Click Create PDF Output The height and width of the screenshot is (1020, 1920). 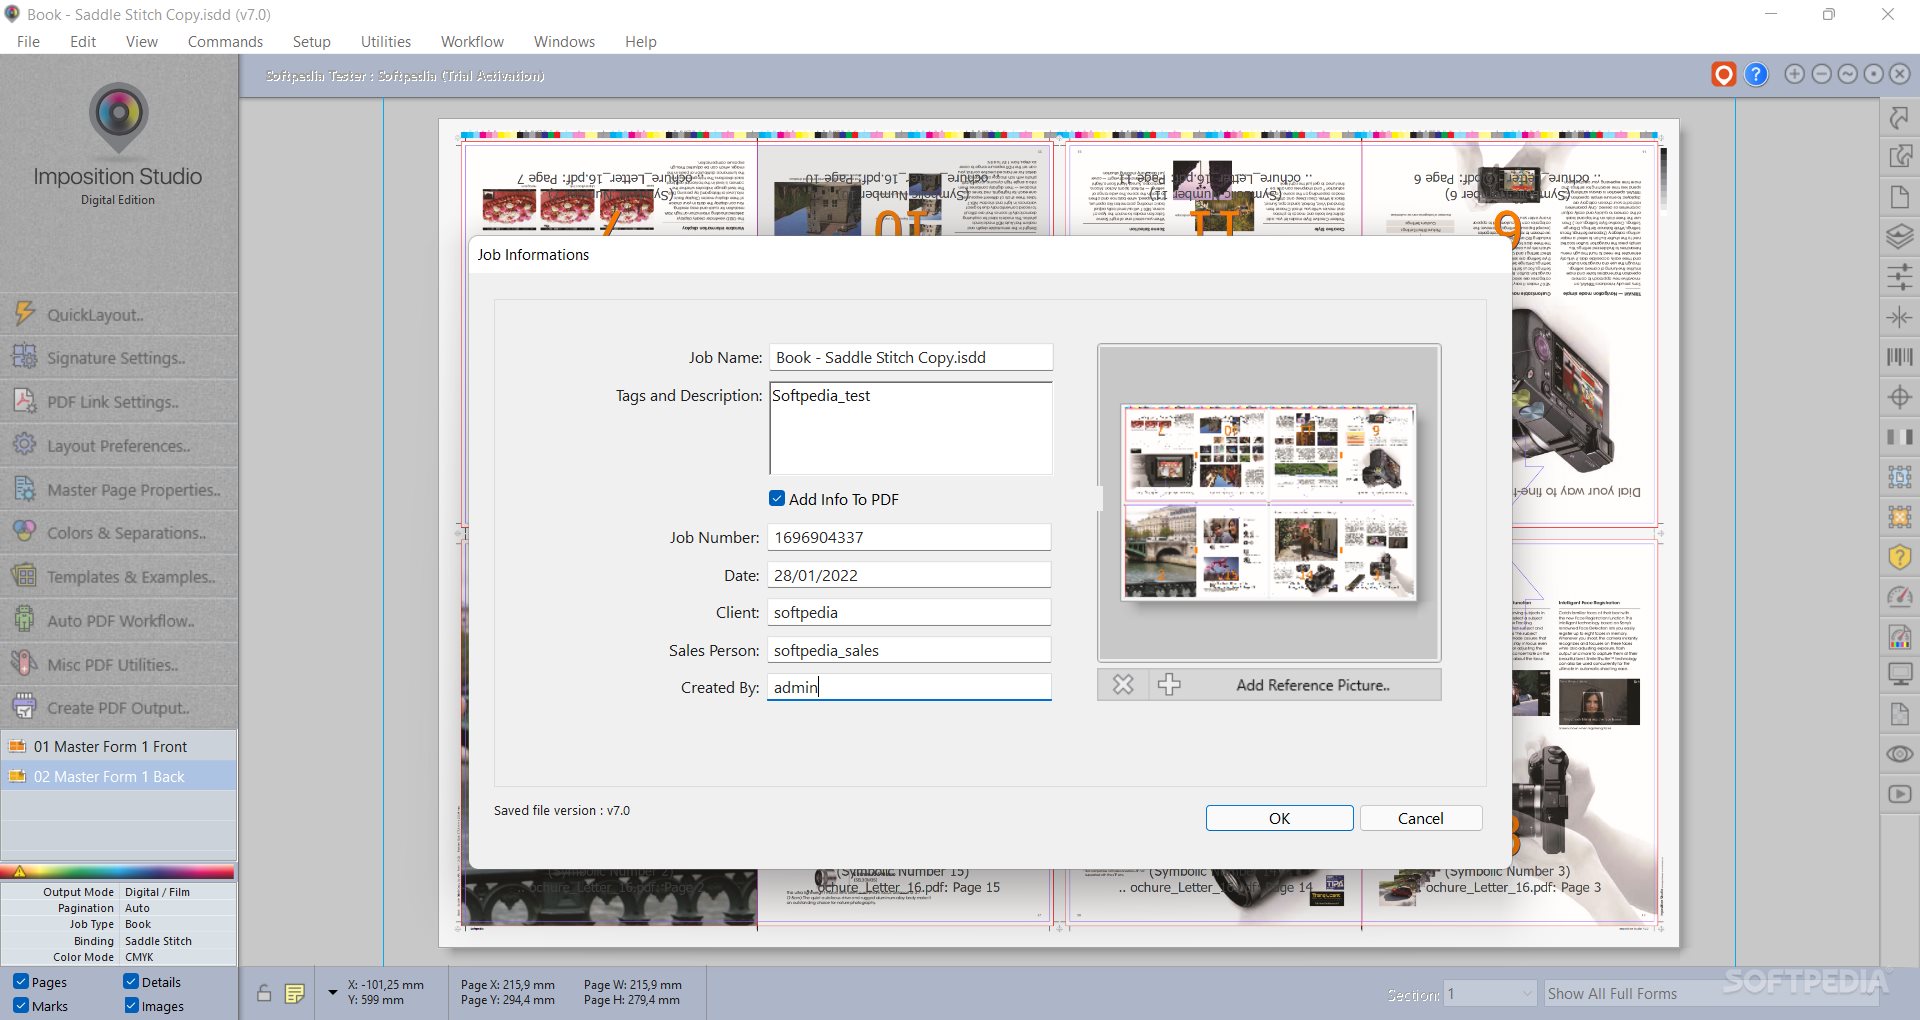(x=118, y=707)
